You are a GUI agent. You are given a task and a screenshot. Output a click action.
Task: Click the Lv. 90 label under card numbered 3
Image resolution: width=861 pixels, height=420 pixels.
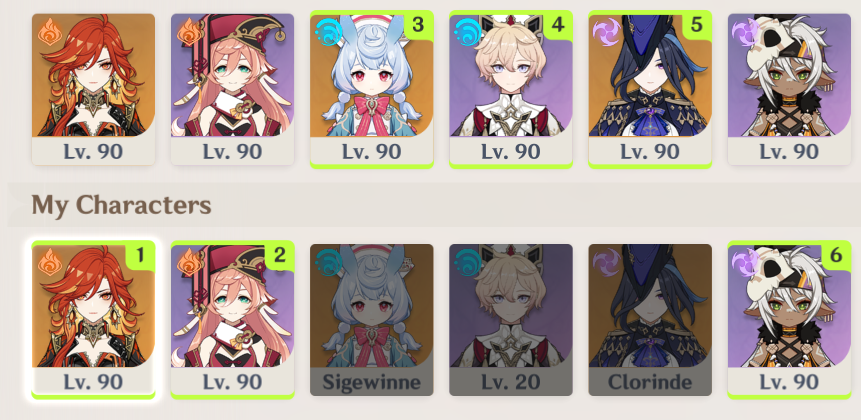[x=372, y=152]
